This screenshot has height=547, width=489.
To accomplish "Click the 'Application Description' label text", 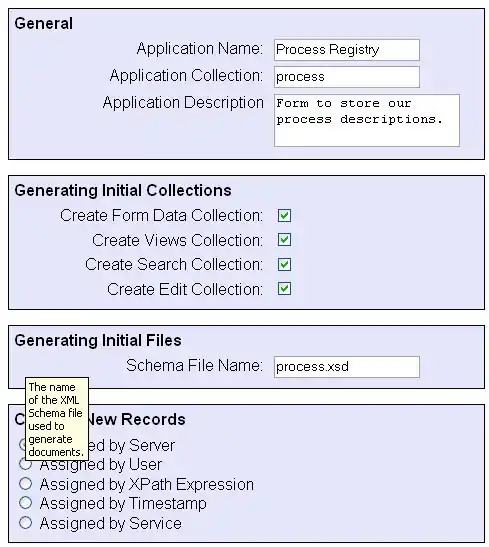I will 183,103.
